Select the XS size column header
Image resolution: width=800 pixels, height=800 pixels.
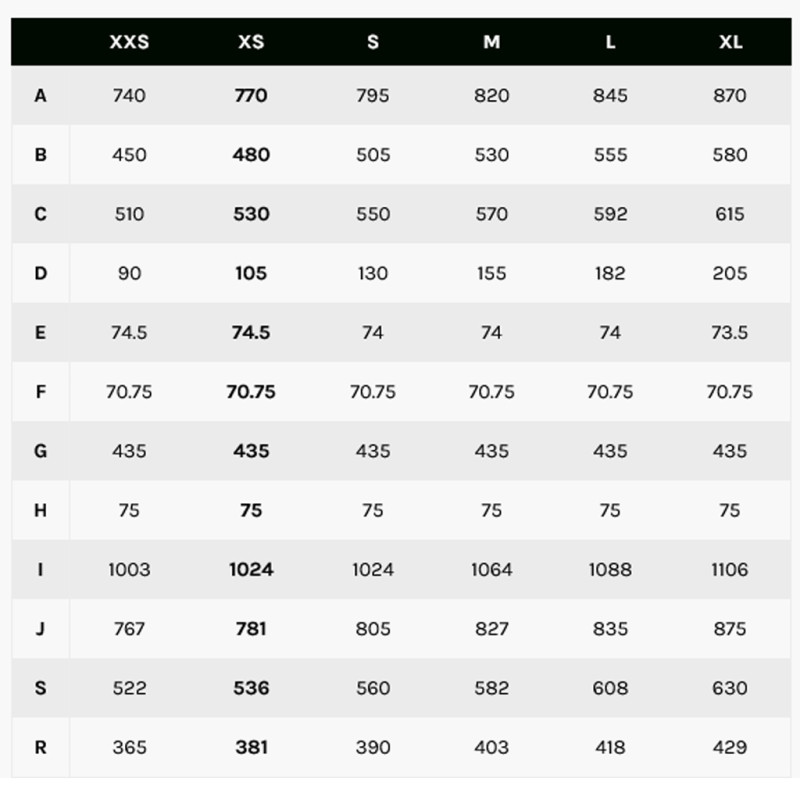250,42
